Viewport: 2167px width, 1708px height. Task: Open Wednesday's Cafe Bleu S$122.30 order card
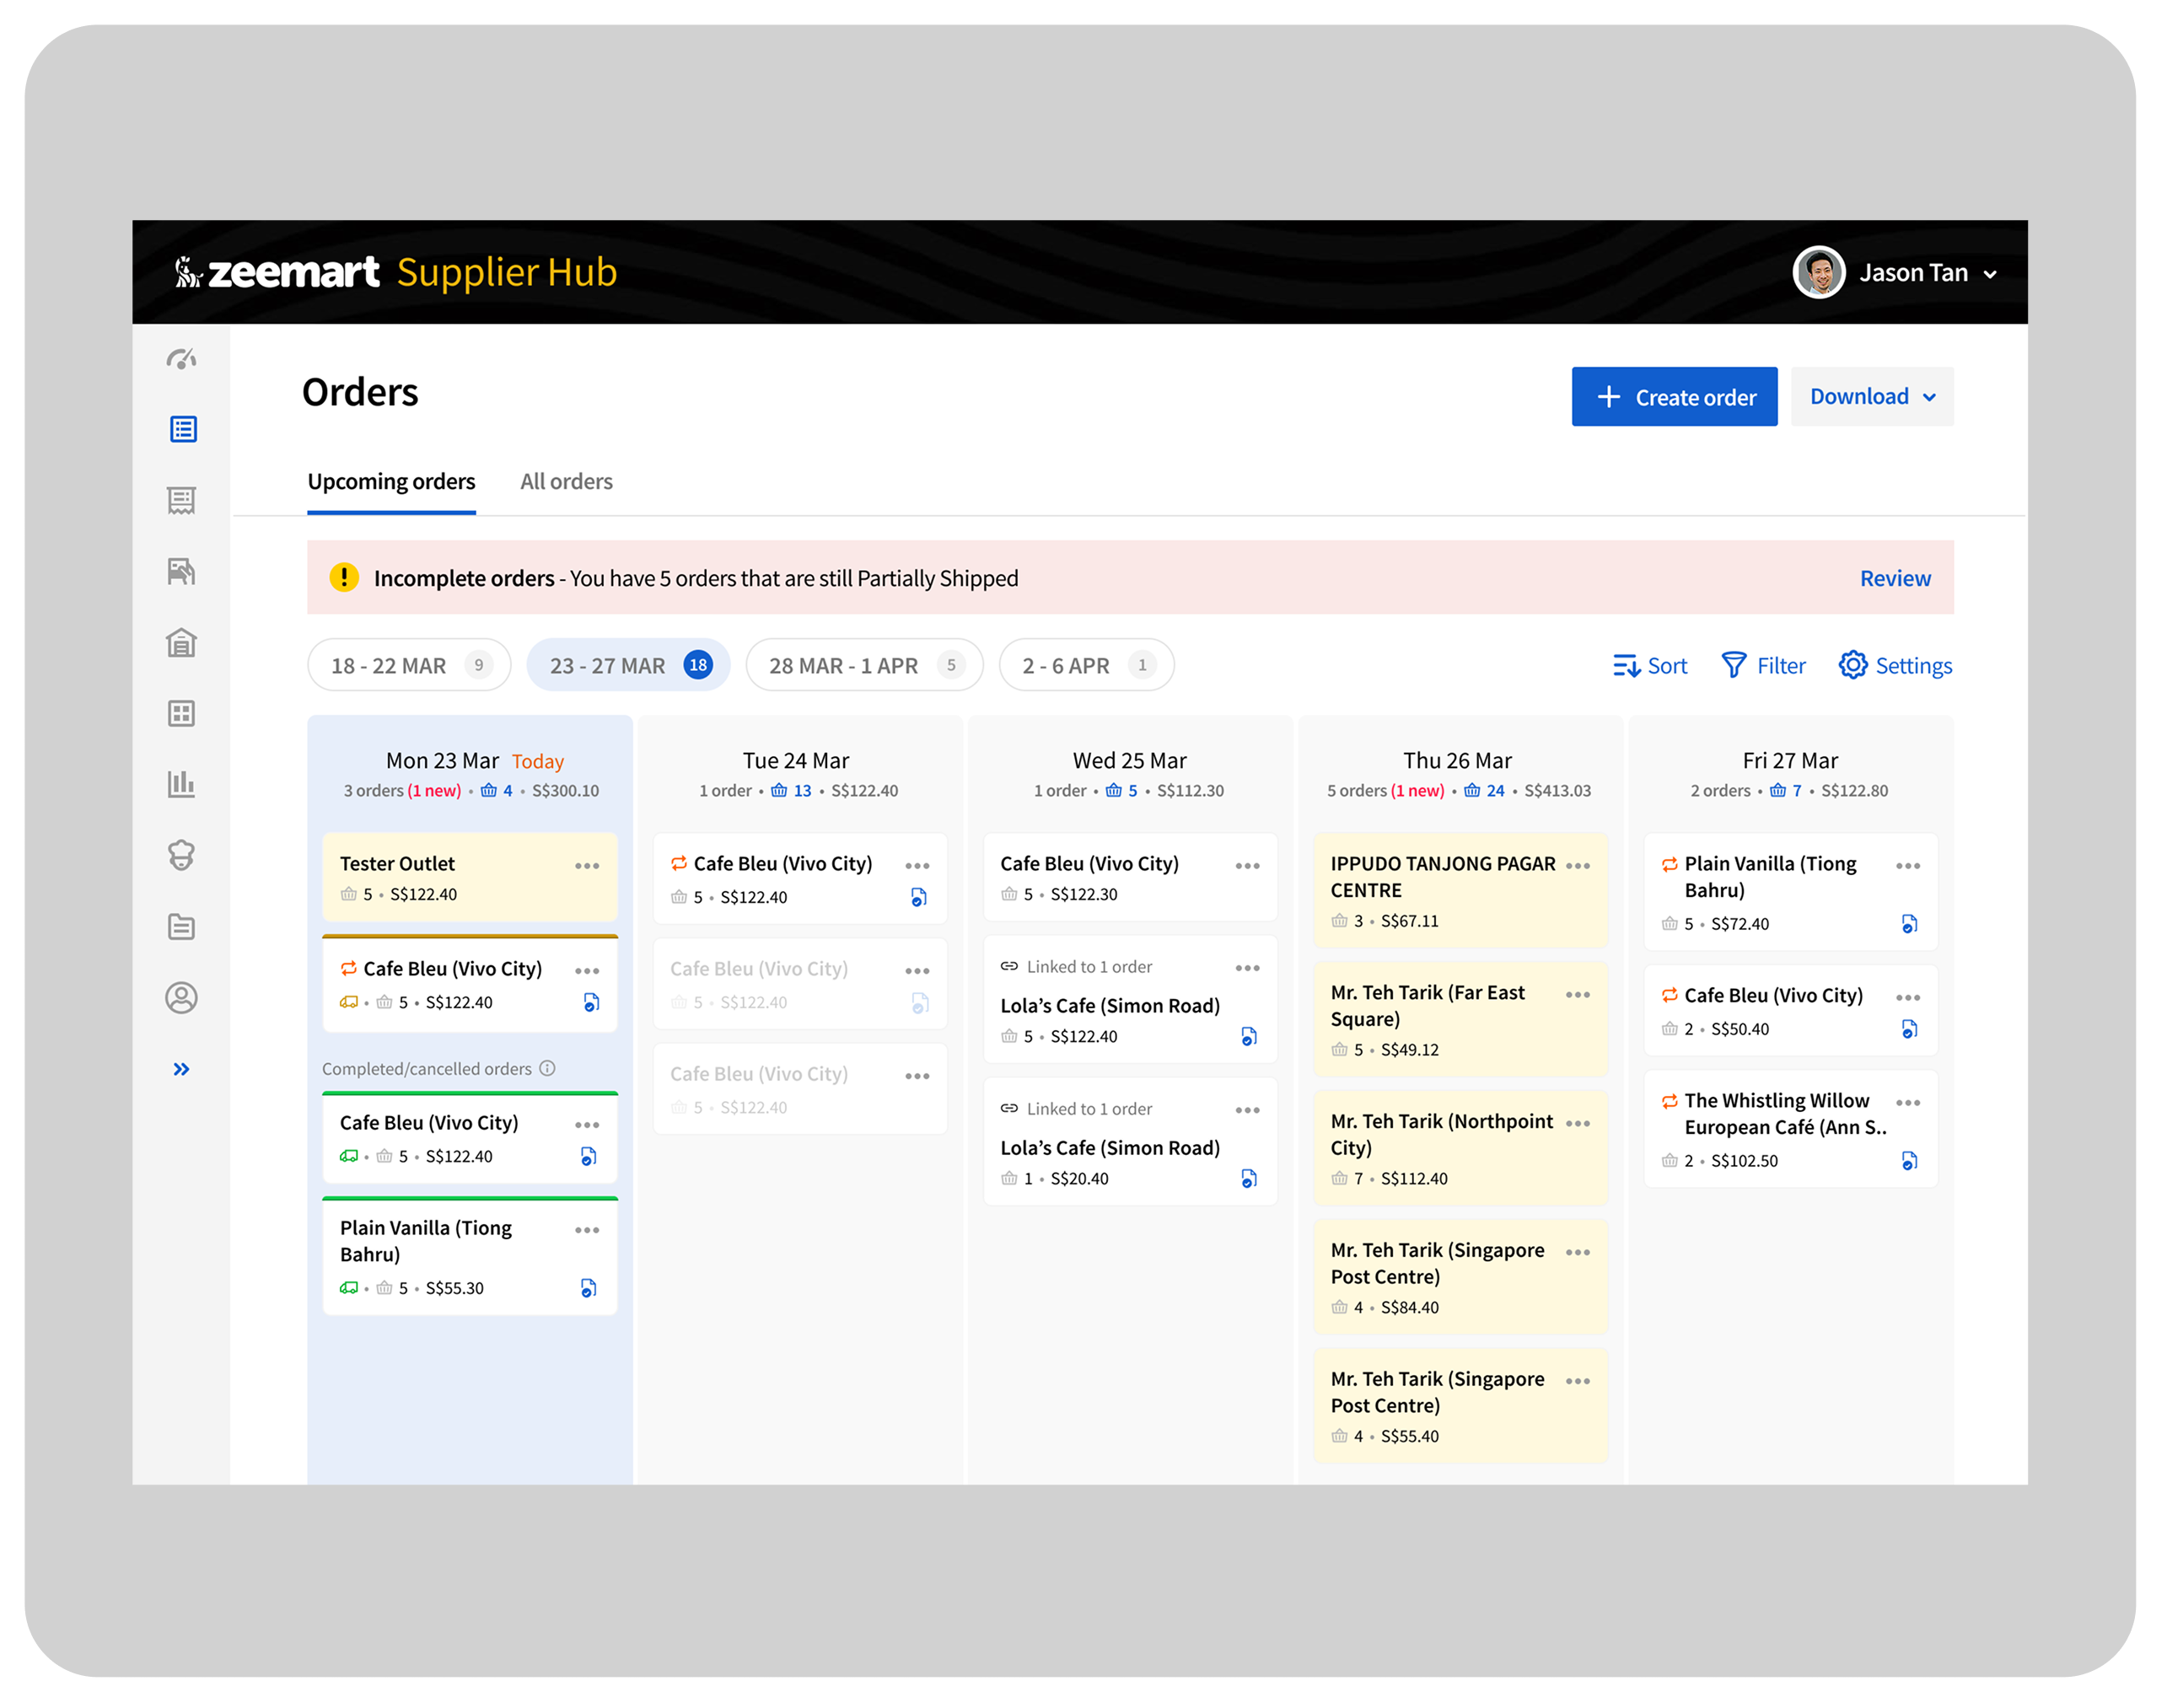[x=1130, y=877]
